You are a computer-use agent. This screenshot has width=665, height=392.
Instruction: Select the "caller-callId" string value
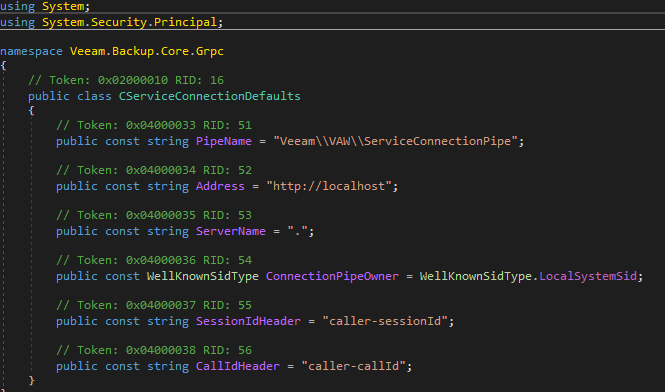click(353, 366)
